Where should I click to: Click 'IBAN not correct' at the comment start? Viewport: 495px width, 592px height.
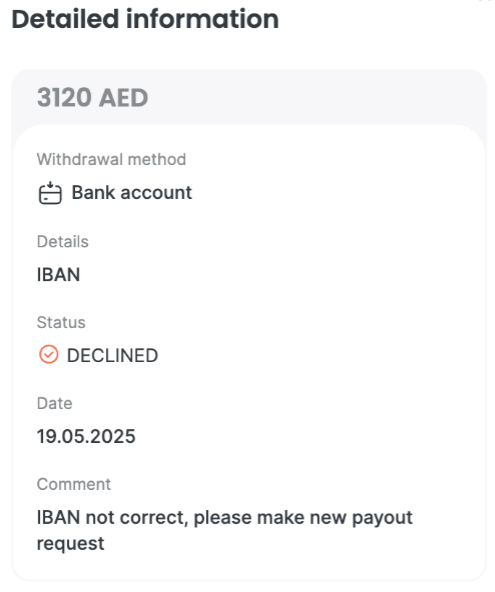113,517
